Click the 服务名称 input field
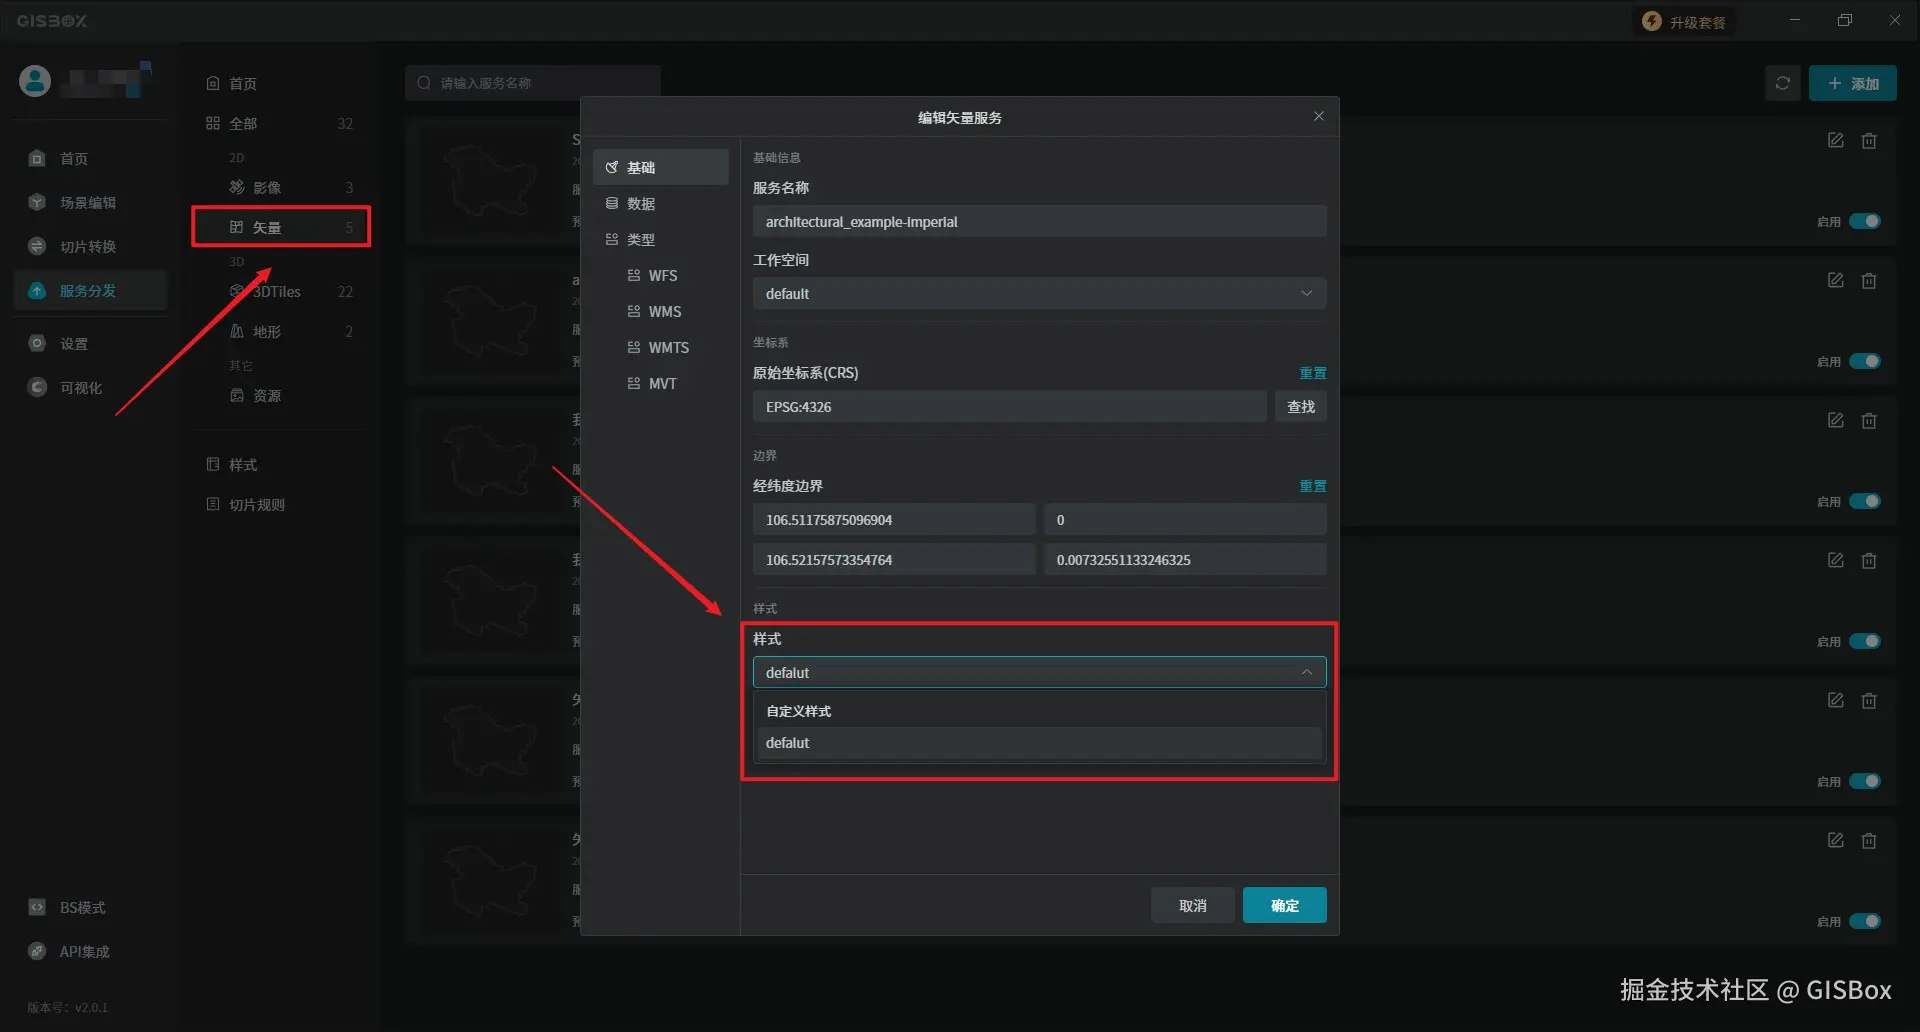The width and height of the screenshot is (1920, 1032). (x=1039, y=221)
